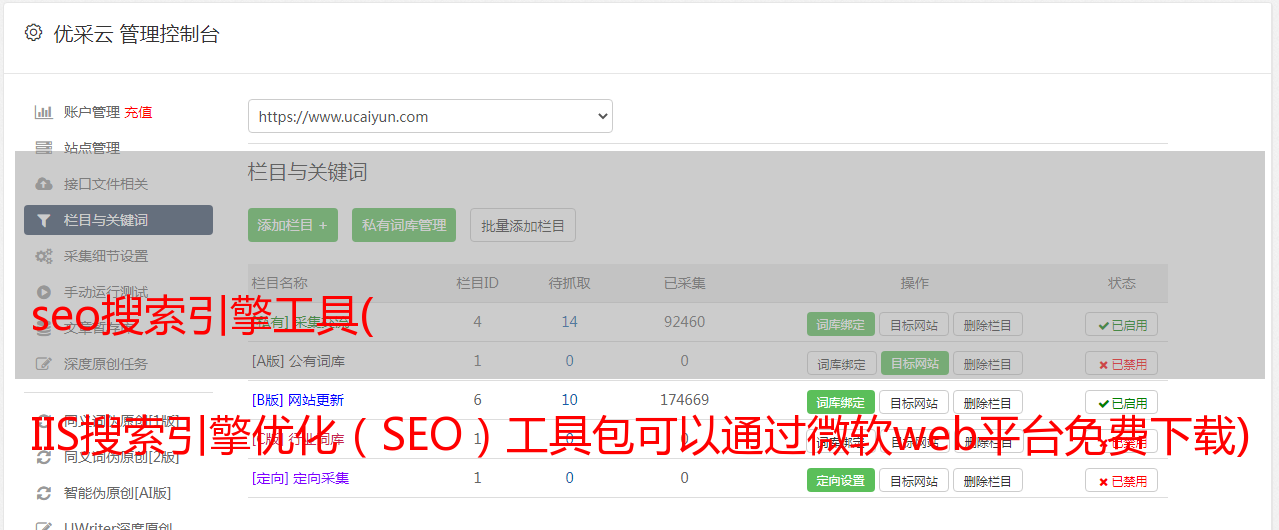
Task: Open the site URL dropdown
Action: coord(430,116)
